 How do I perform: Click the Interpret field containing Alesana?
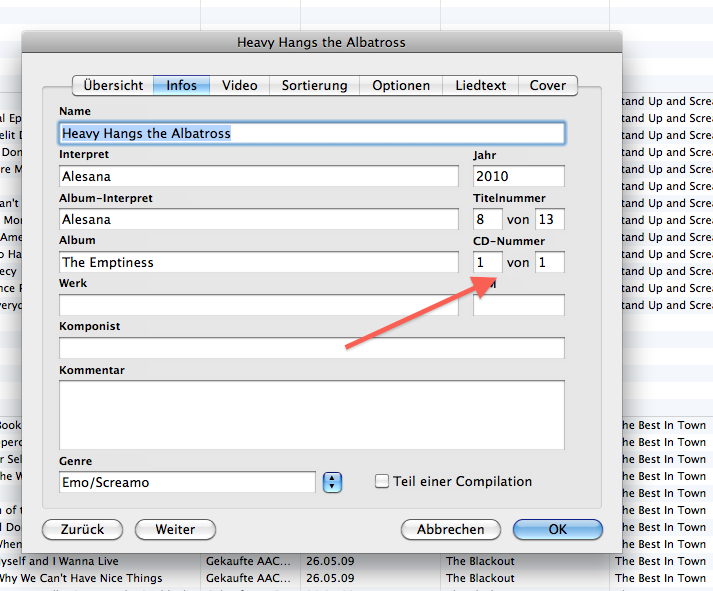(259, 176)
